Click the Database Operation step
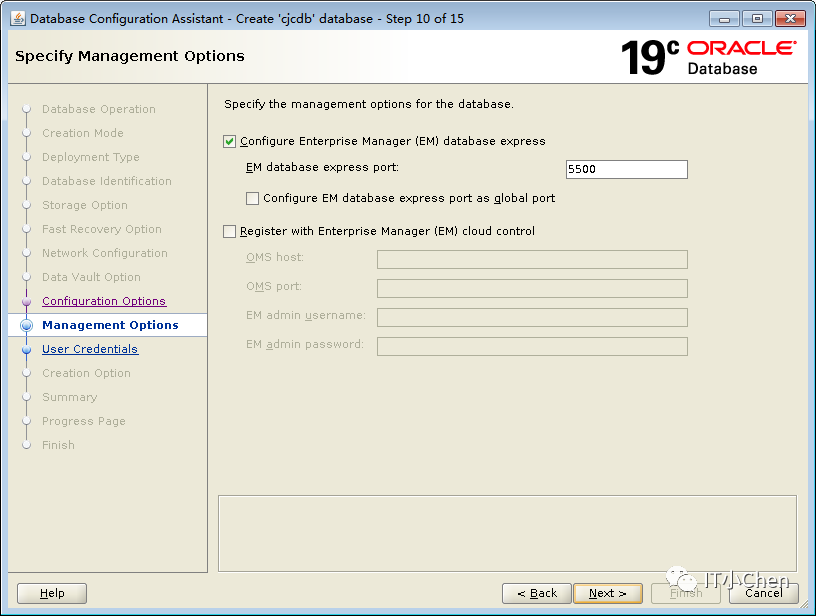 click(x=99, y=109)
